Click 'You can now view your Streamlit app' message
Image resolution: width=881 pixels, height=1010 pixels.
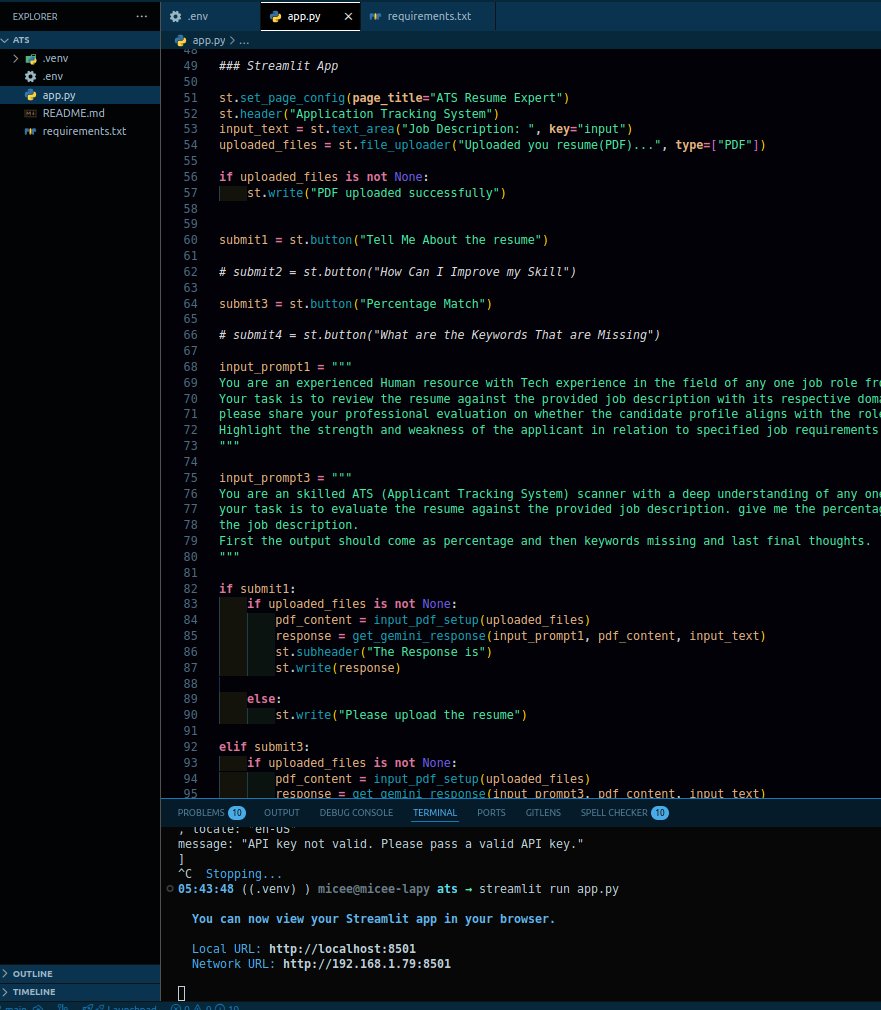(x=373, y=919)
